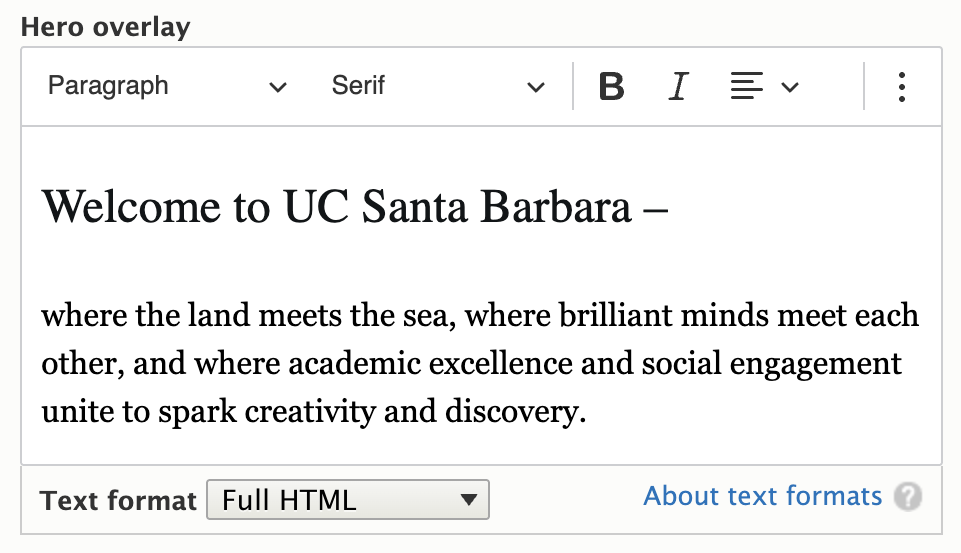Click the line 'unite to spark creativity and discovery.'

click(x=314, y=411)
